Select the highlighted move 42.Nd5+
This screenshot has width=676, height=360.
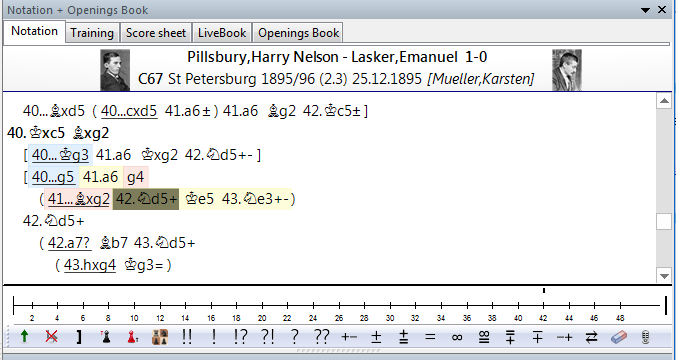(x=146, y=199)
